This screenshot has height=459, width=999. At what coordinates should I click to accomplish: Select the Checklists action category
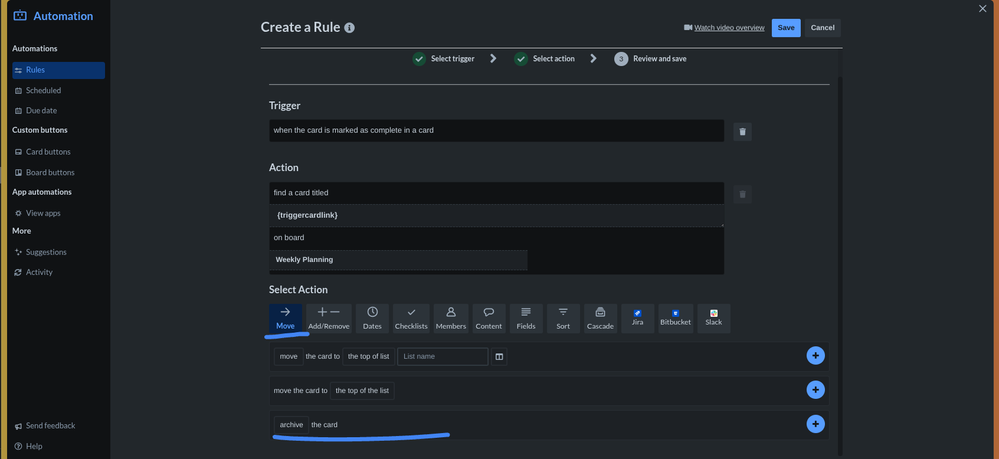(411, 318)
